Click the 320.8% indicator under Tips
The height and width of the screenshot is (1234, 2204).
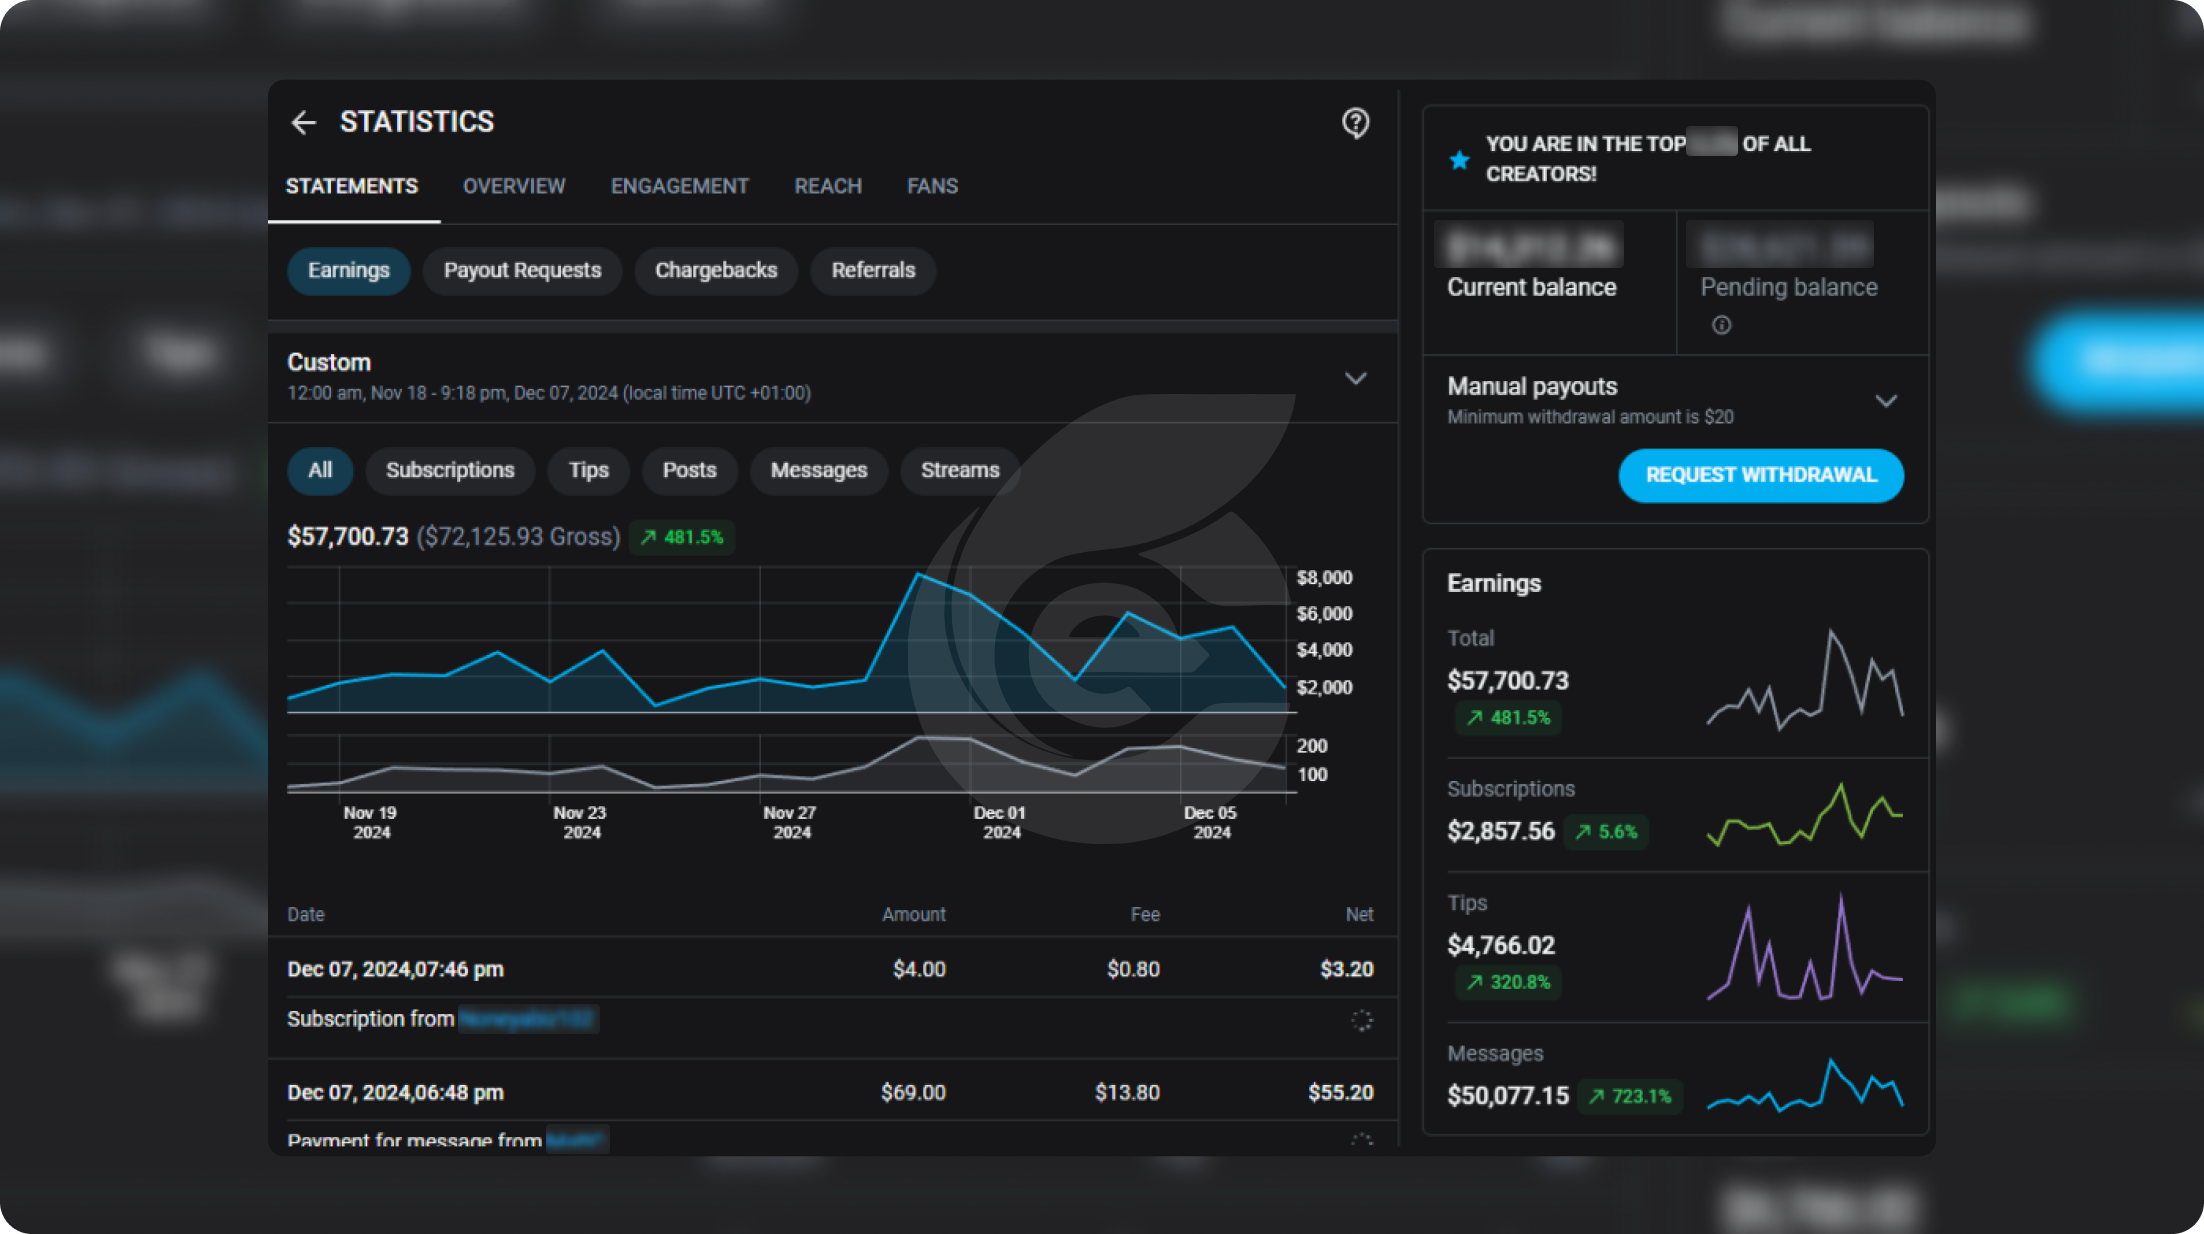pos(1508,983)
